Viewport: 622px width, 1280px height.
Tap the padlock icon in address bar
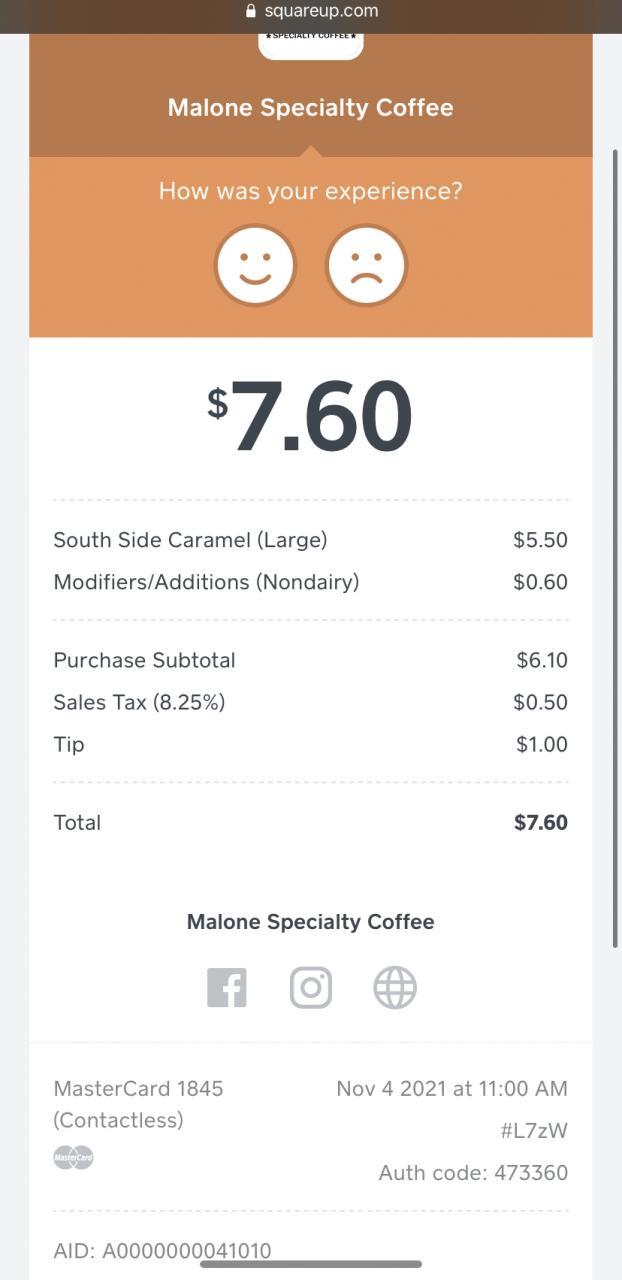click(251, 12)
